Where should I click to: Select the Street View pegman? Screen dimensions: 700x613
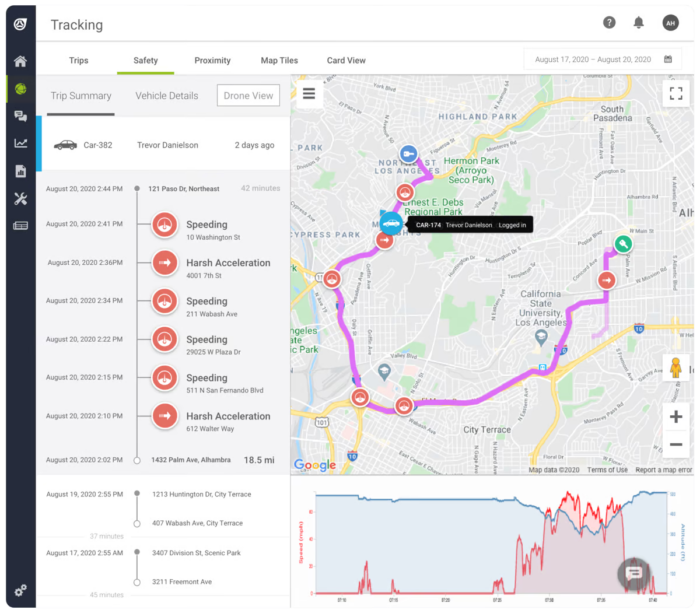click(675, 369)
